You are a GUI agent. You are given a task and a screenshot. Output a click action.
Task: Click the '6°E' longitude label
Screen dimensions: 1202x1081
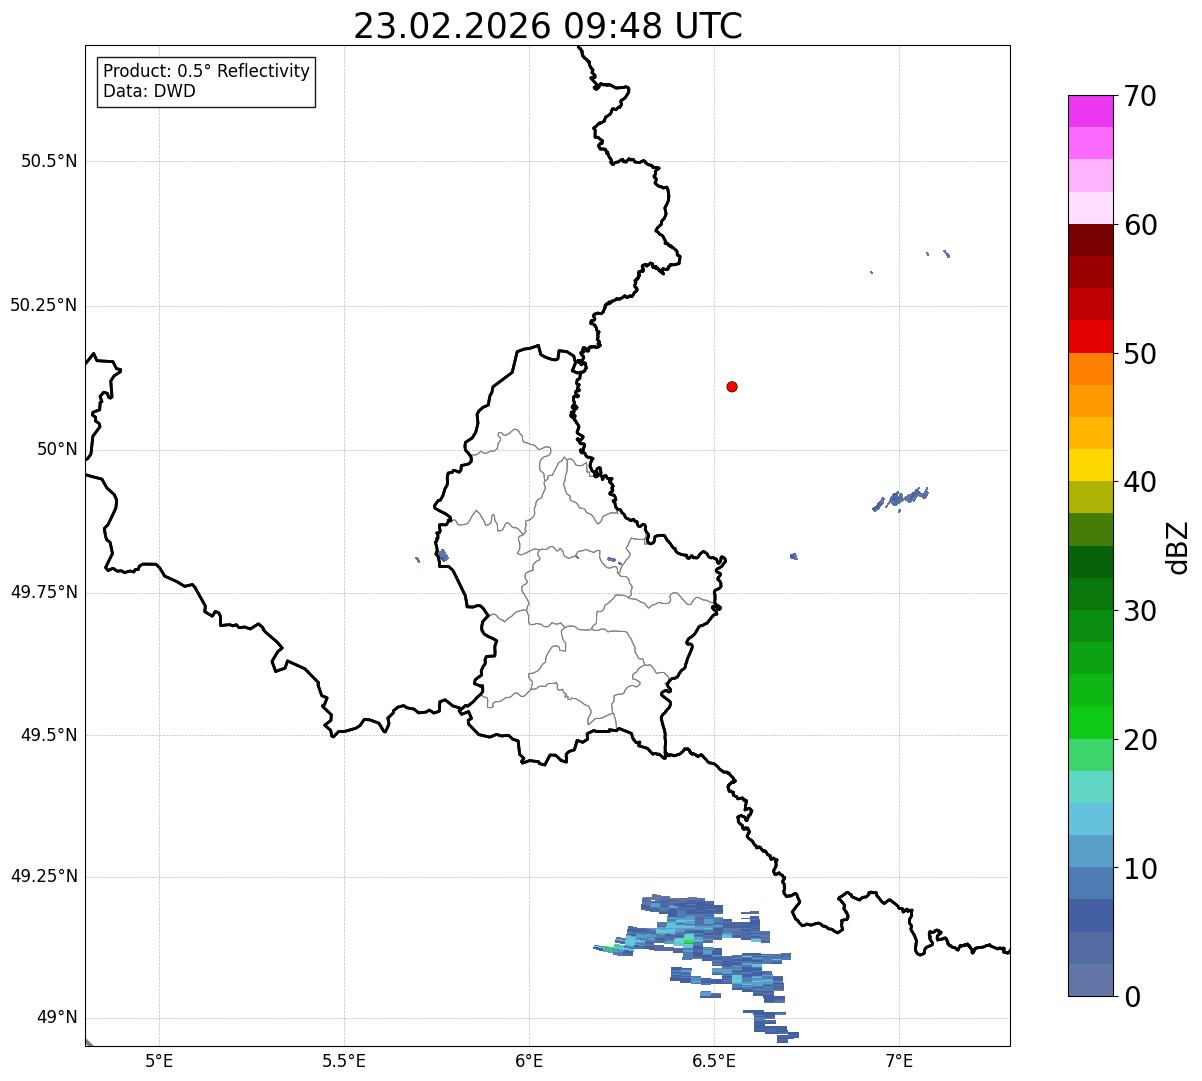tap(529, 1060)
